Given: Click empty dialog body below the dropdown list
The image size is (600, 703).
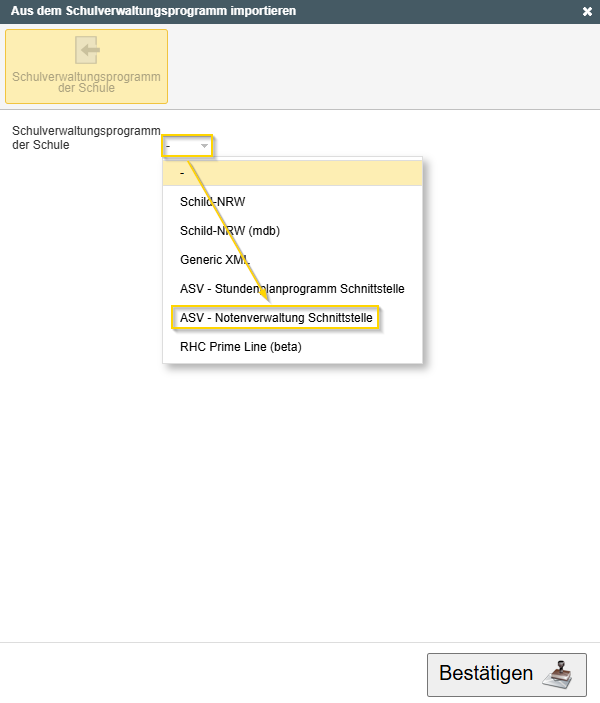Looking at the screenshot, I should (x=300, y=500).
